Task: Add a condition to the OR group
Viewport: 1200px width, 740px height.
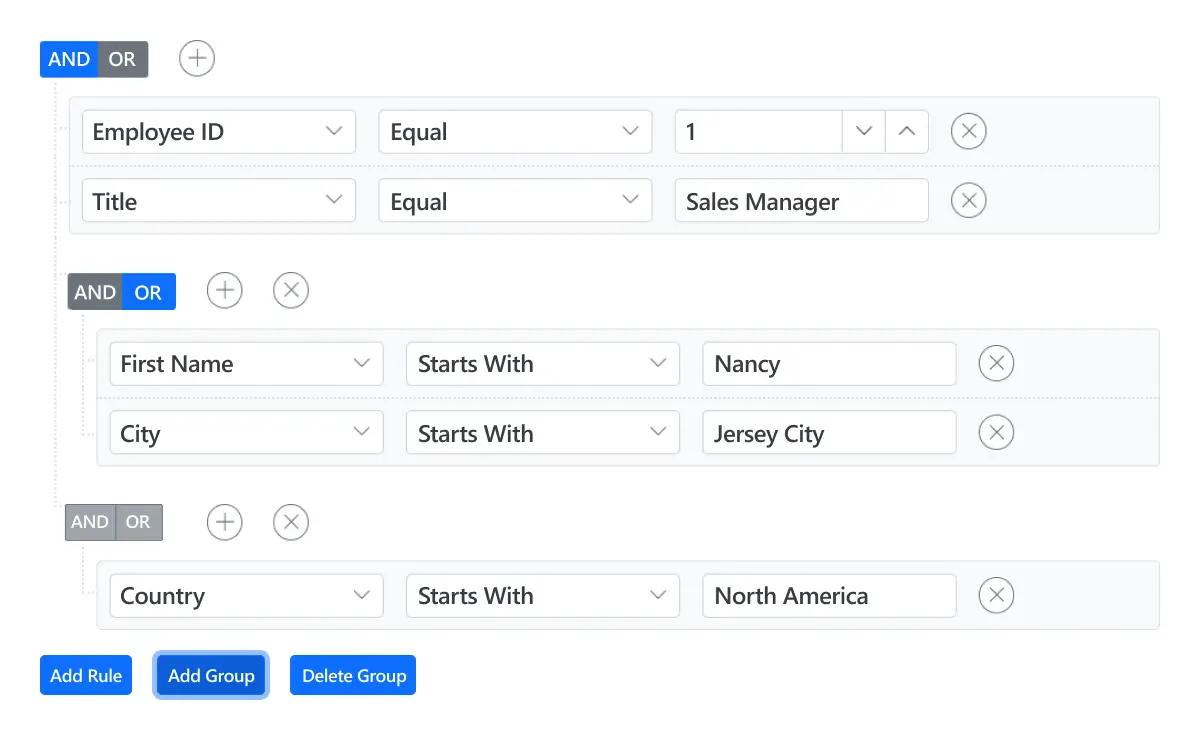Action: point(224,290)
